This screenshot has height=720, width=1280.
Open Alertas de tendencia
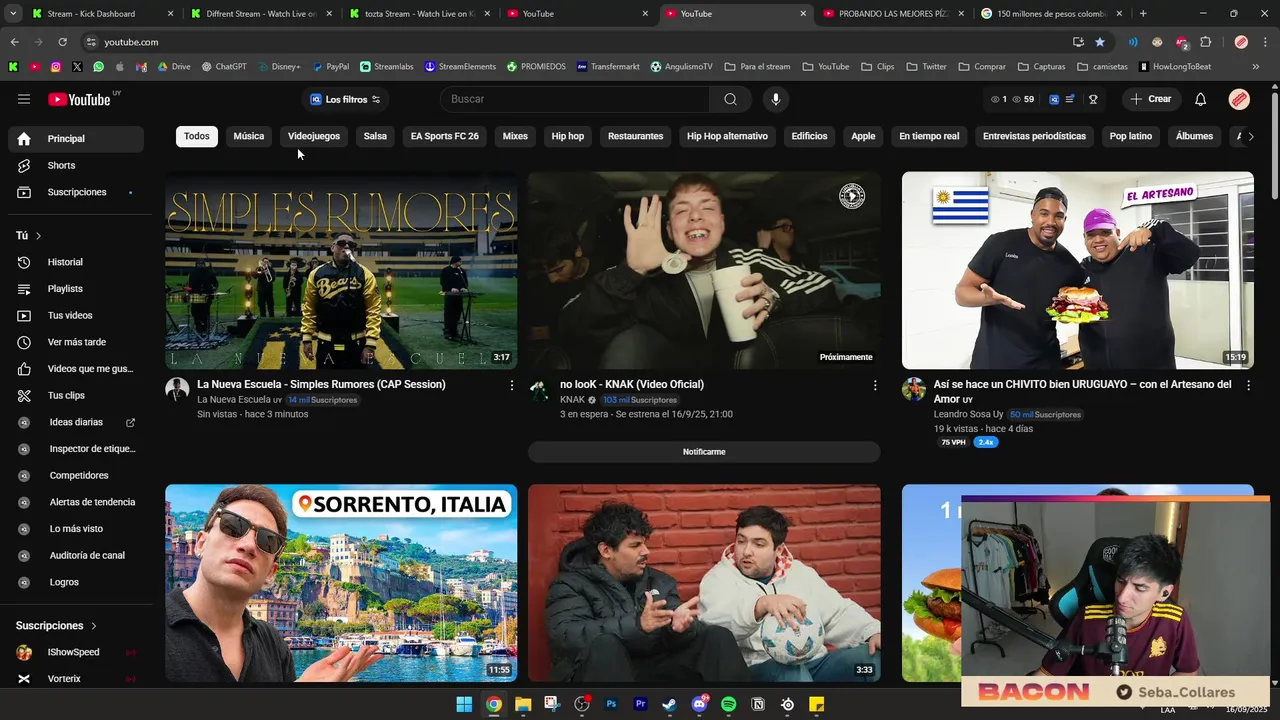point(76,502)
